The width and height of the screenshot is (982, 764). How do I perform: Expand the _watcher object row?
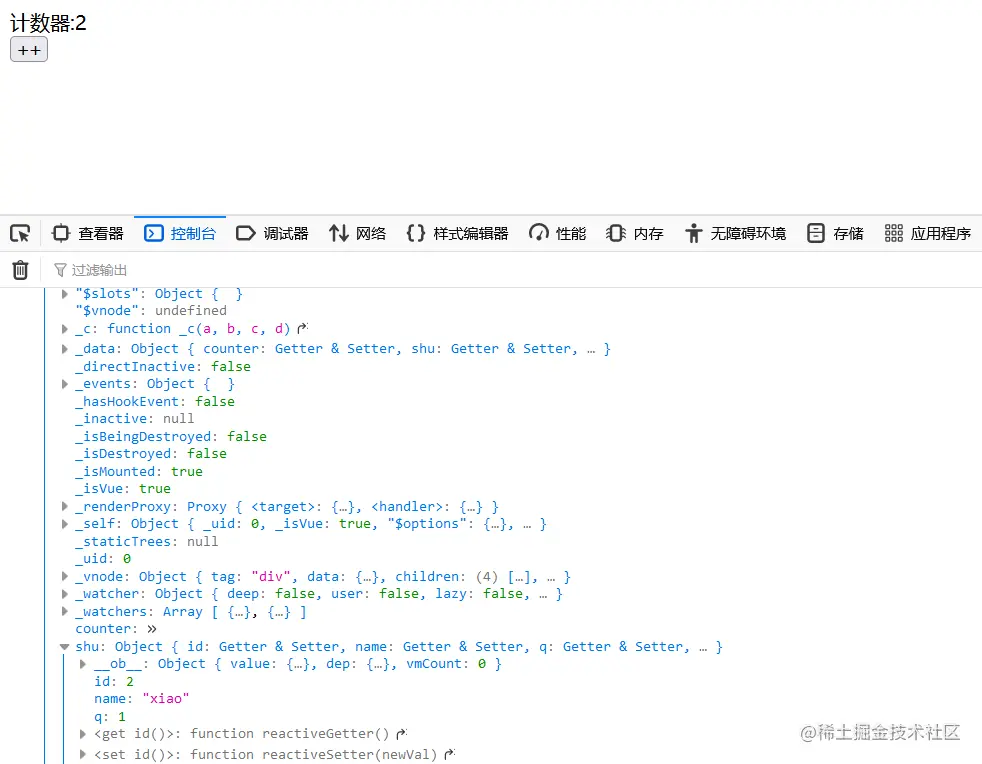click(65, 594)
